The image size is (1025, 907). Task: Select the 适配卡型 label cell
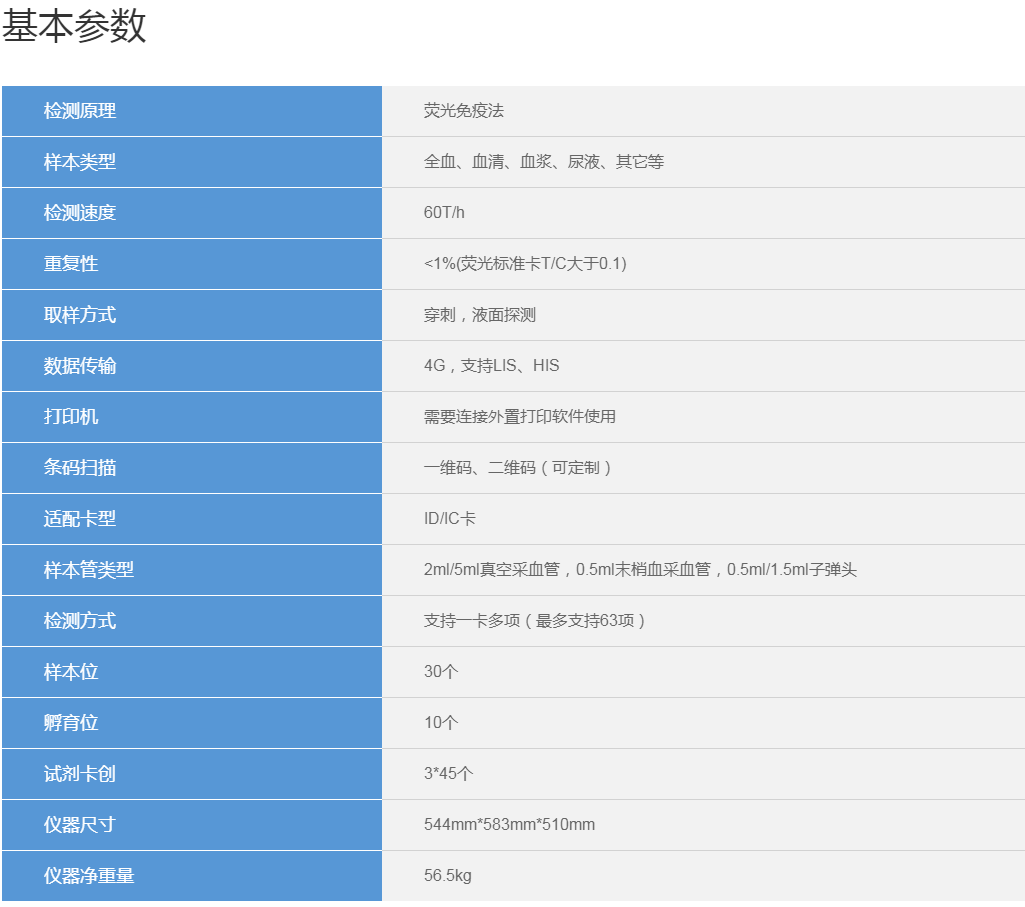pyautogui.click(x=192, y=519)
